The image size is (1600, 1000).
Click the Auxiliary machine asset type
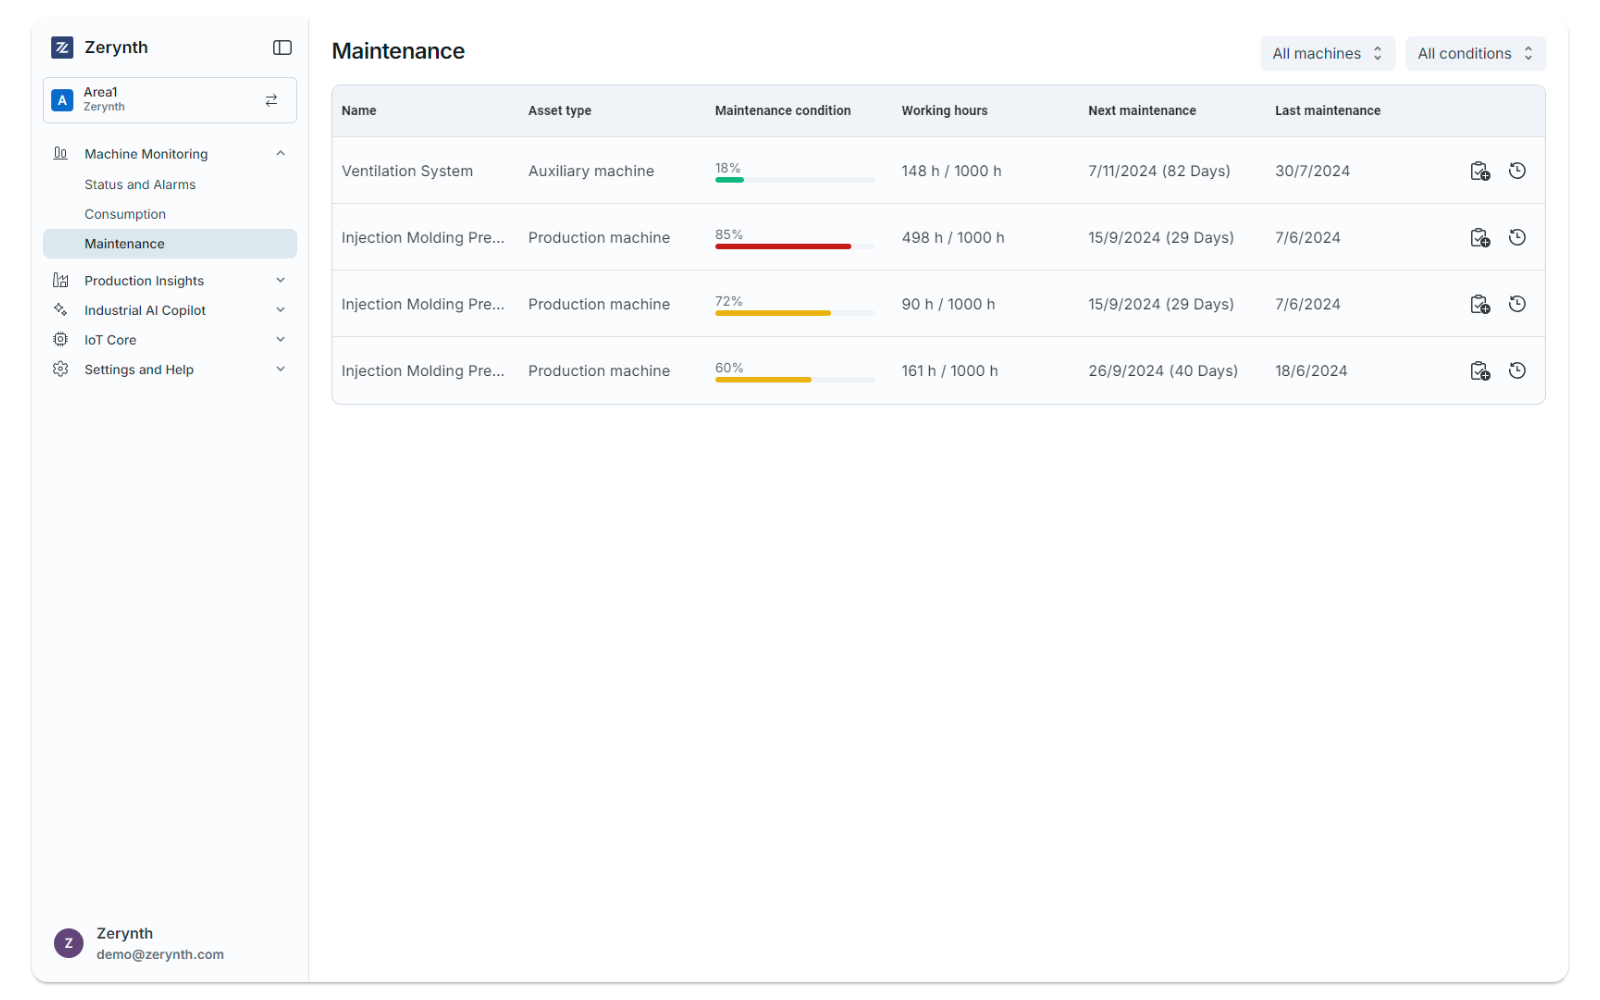pos(591,171)
